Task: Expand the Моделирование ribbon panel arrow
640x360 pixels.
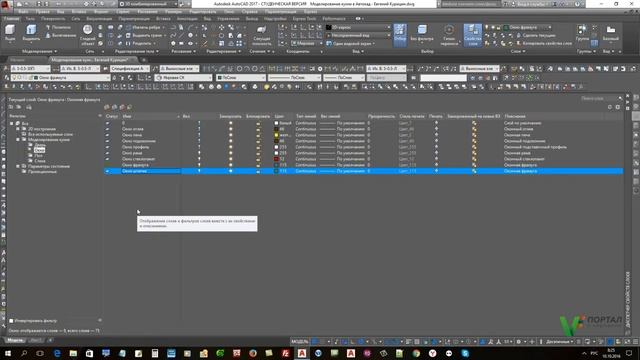Action: click(56, 51)
